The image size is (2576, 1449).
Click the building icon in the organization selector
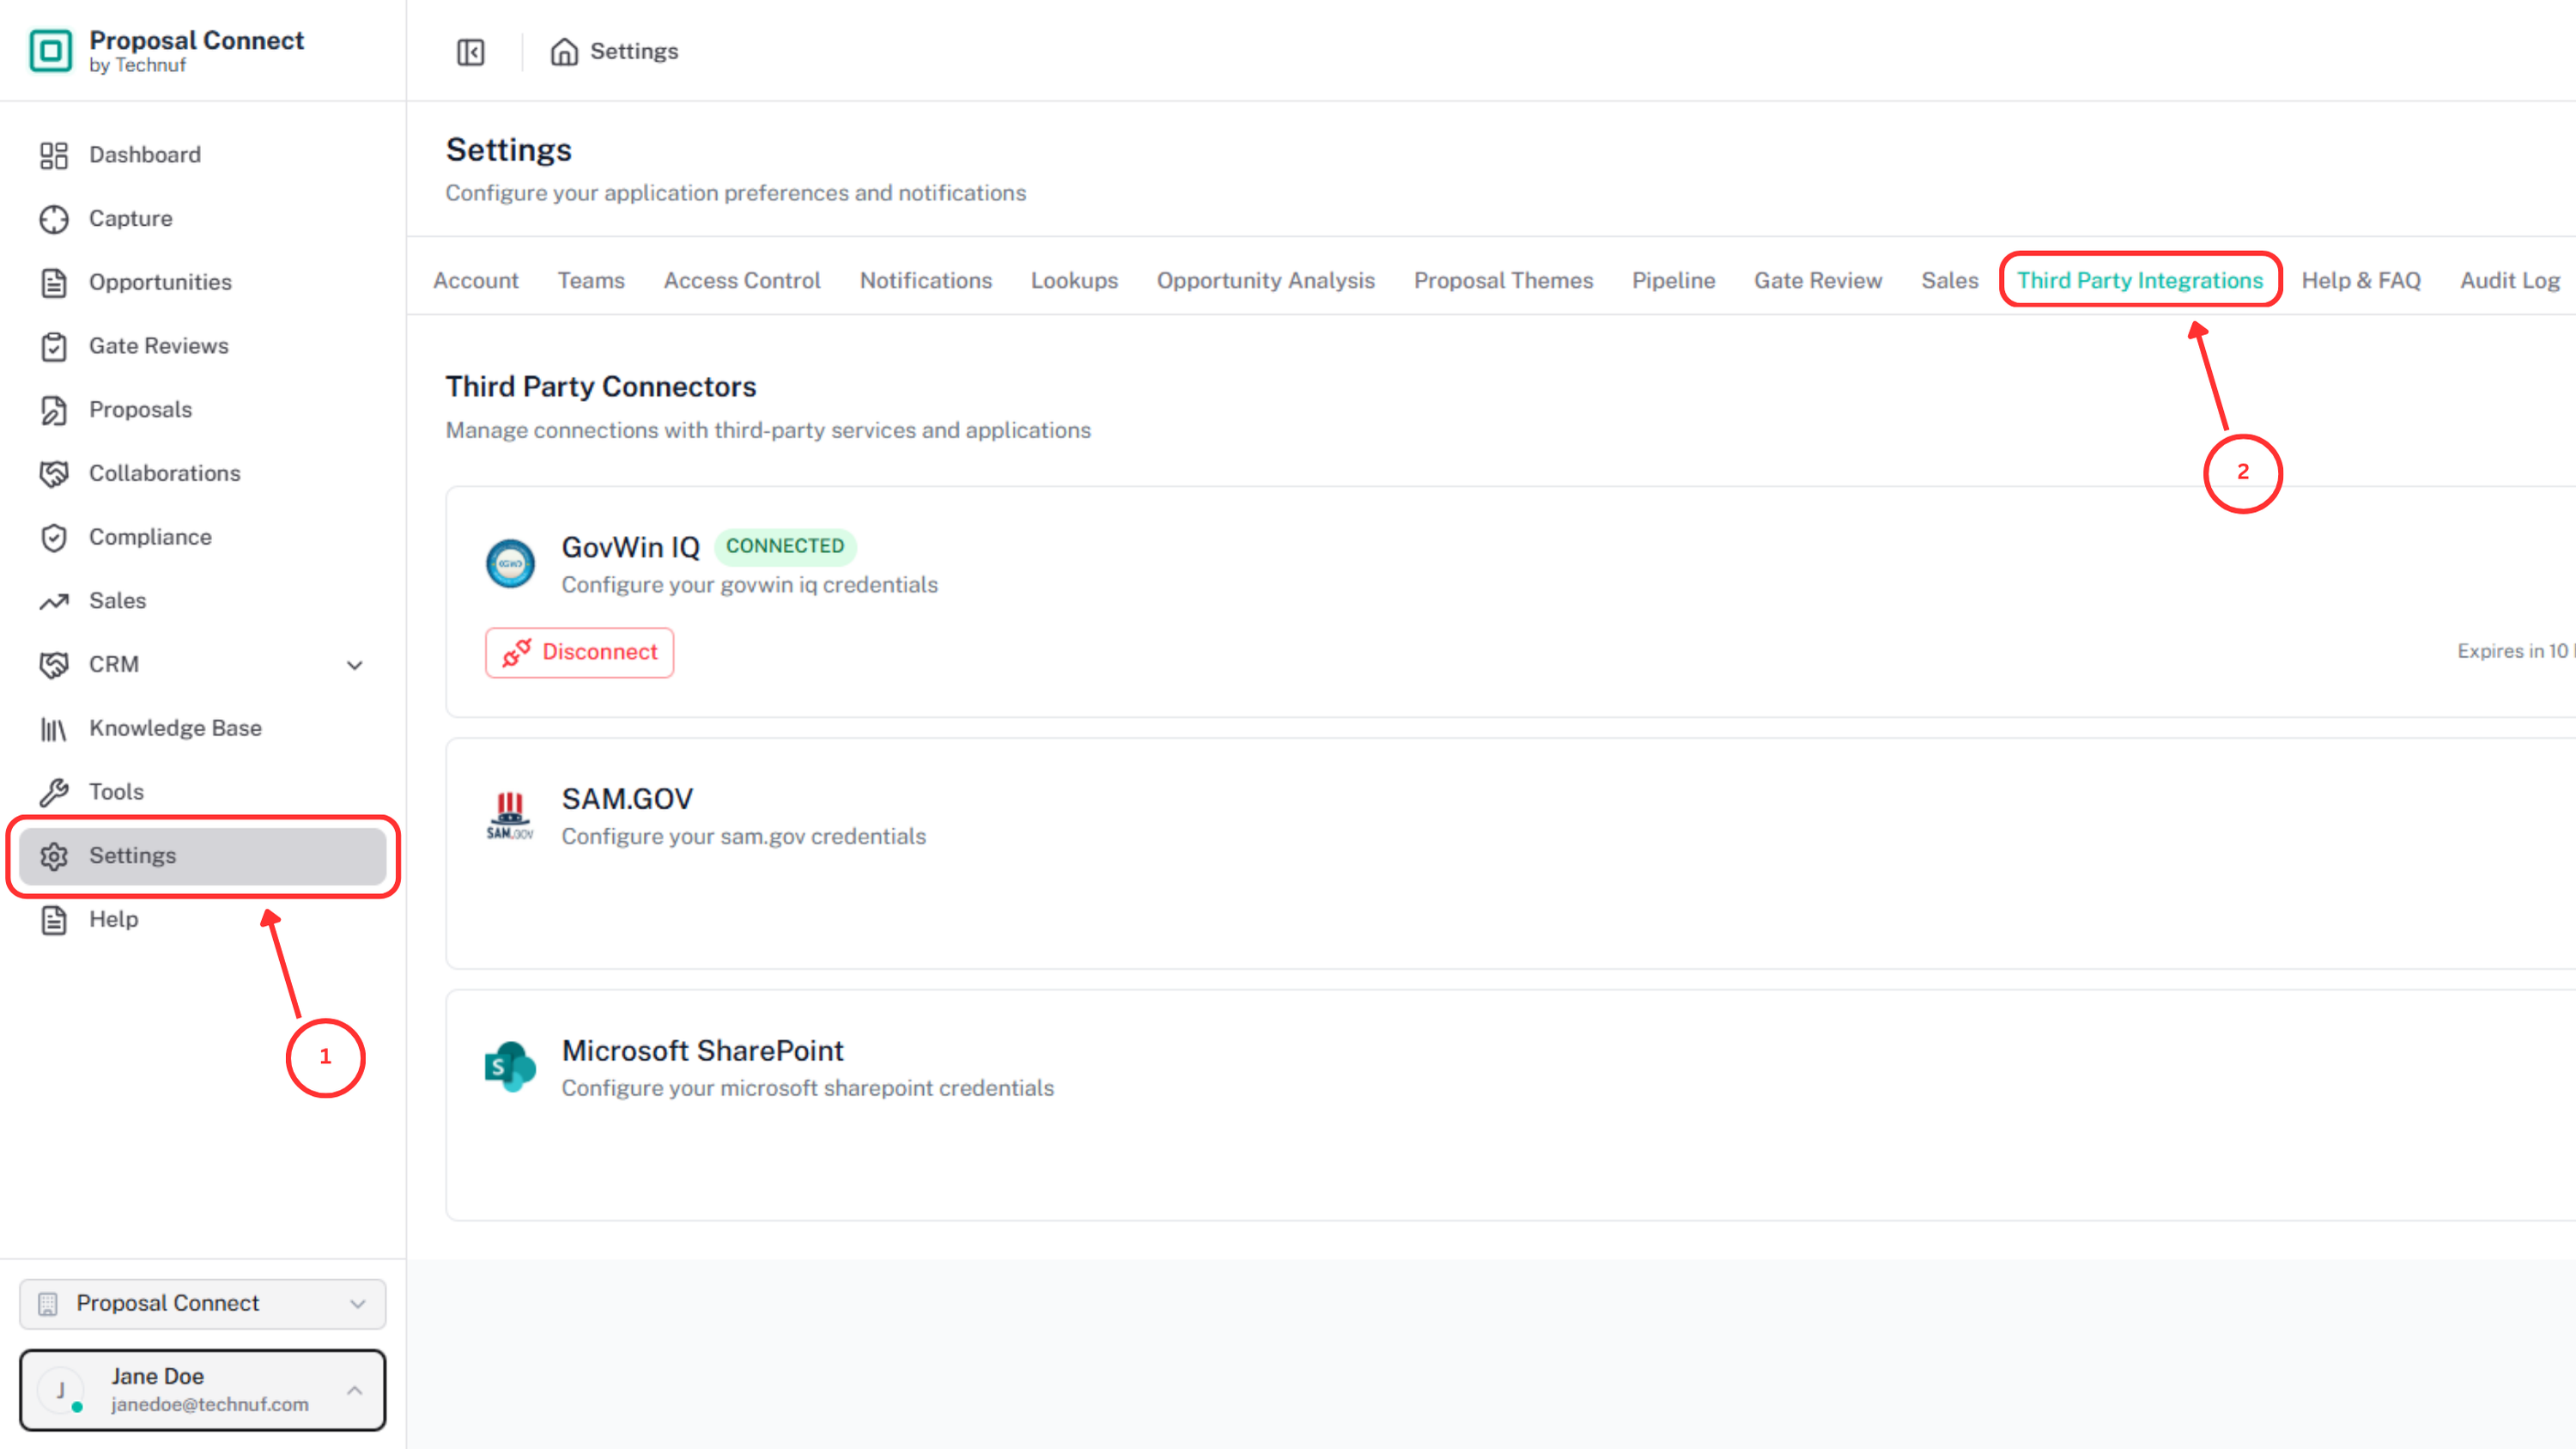click(x=47, y=1304)
